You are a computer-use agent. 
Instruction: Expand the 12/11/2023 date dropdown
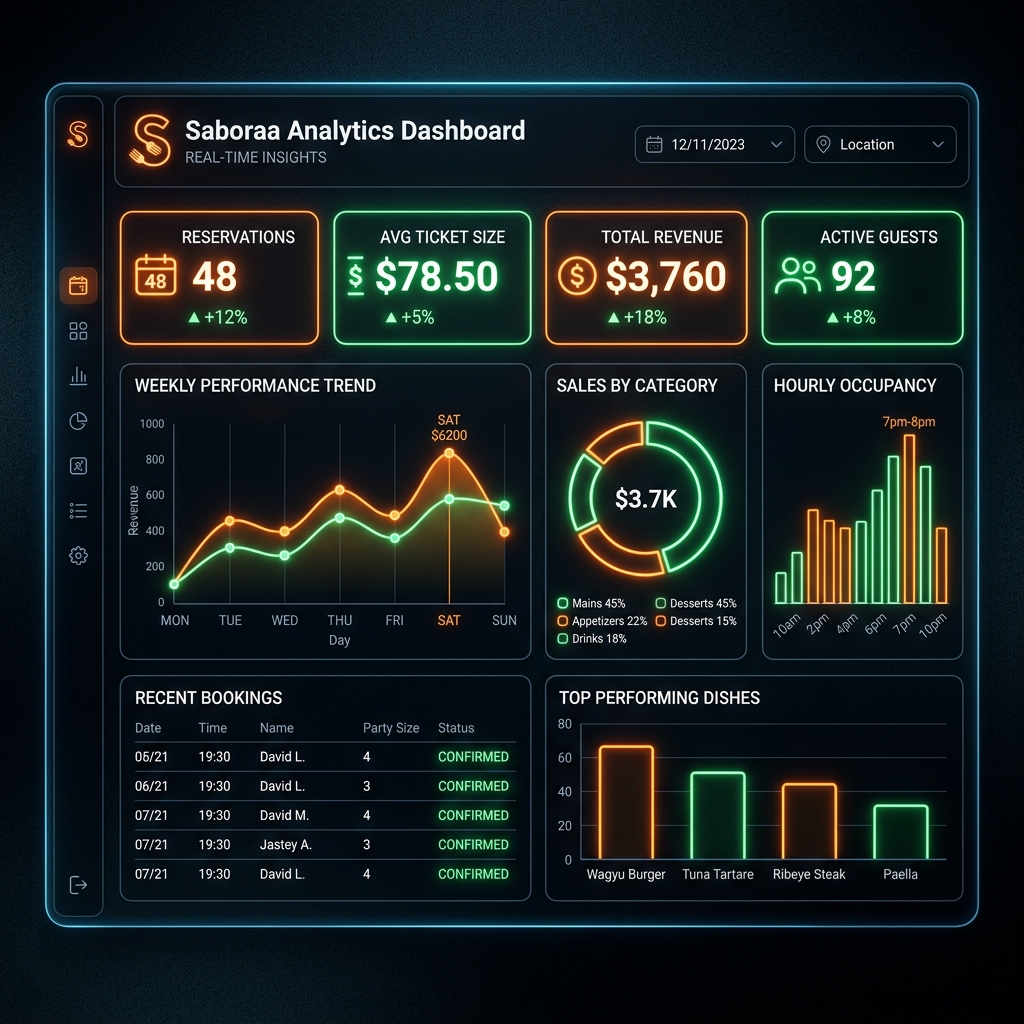(x=714, y=144)
